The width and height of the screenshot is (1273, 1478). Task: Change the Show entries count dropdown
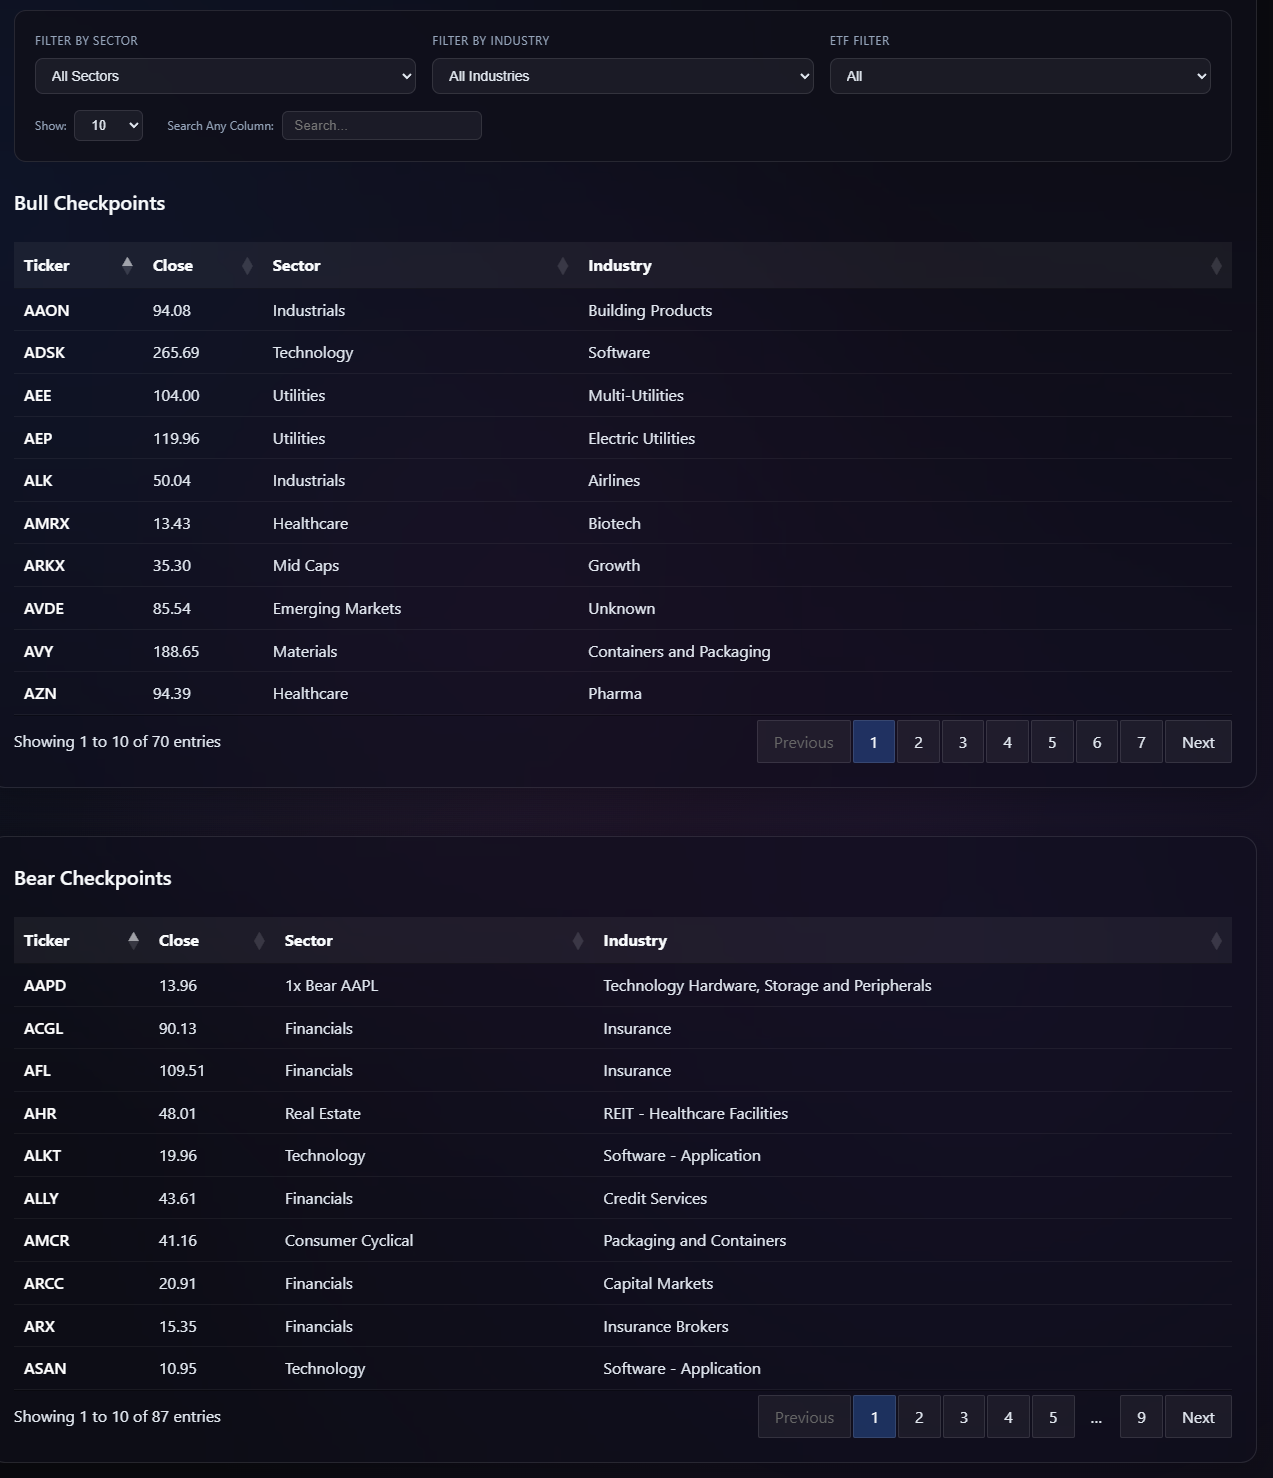pos(108,125)
